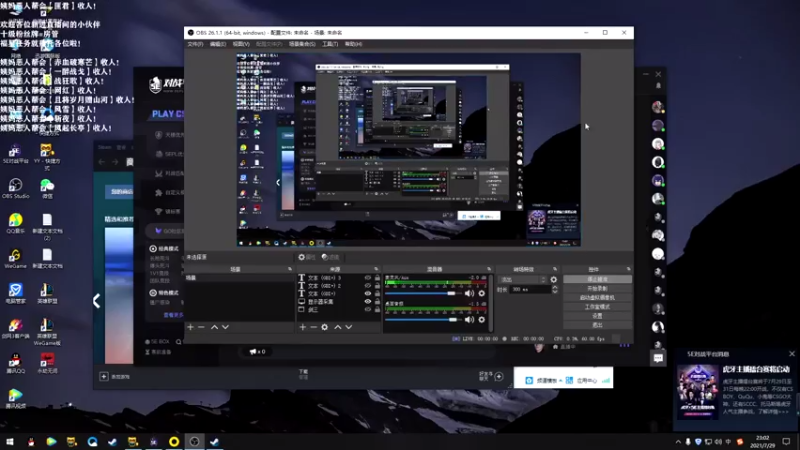Move scene down with arrow icon

tap(225, 327)
